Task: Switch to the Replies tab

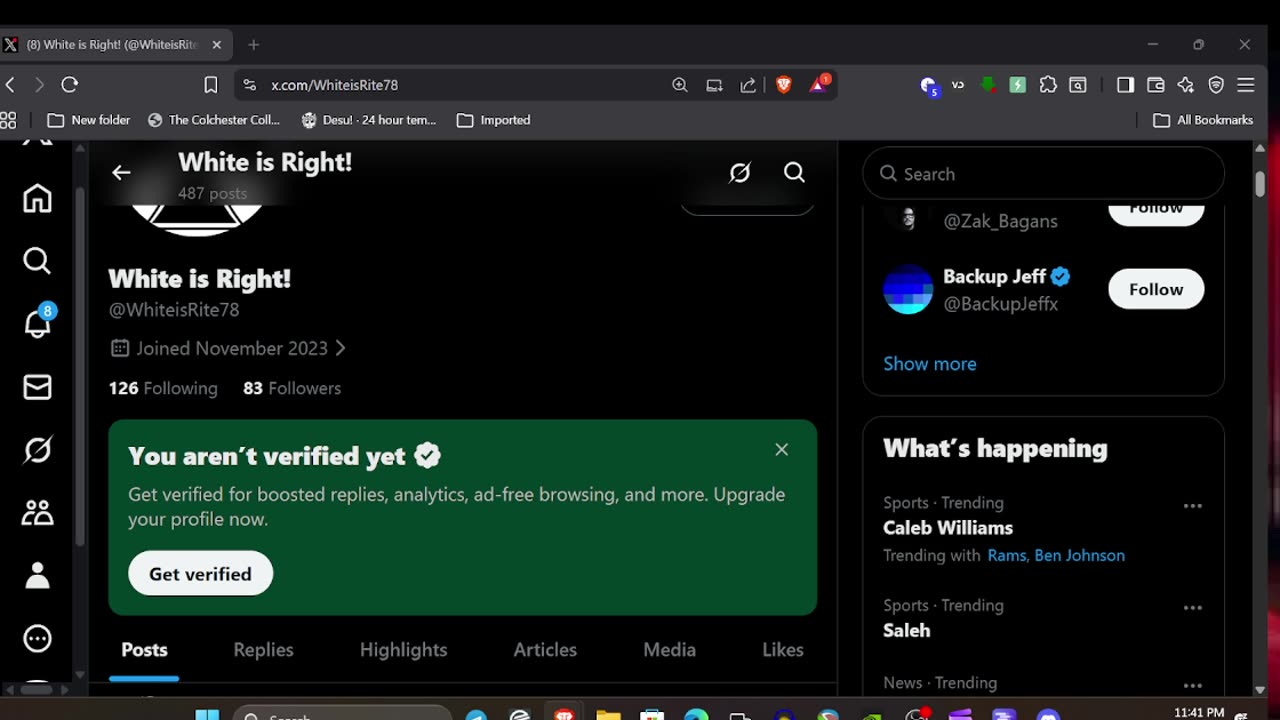Action: (263, 650)
